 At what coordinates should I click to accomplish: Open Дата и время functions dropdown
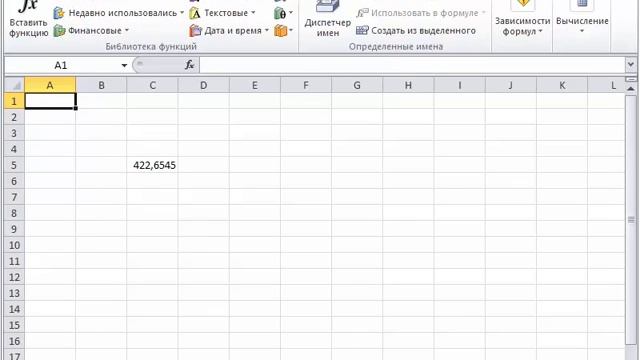(229, 31)
